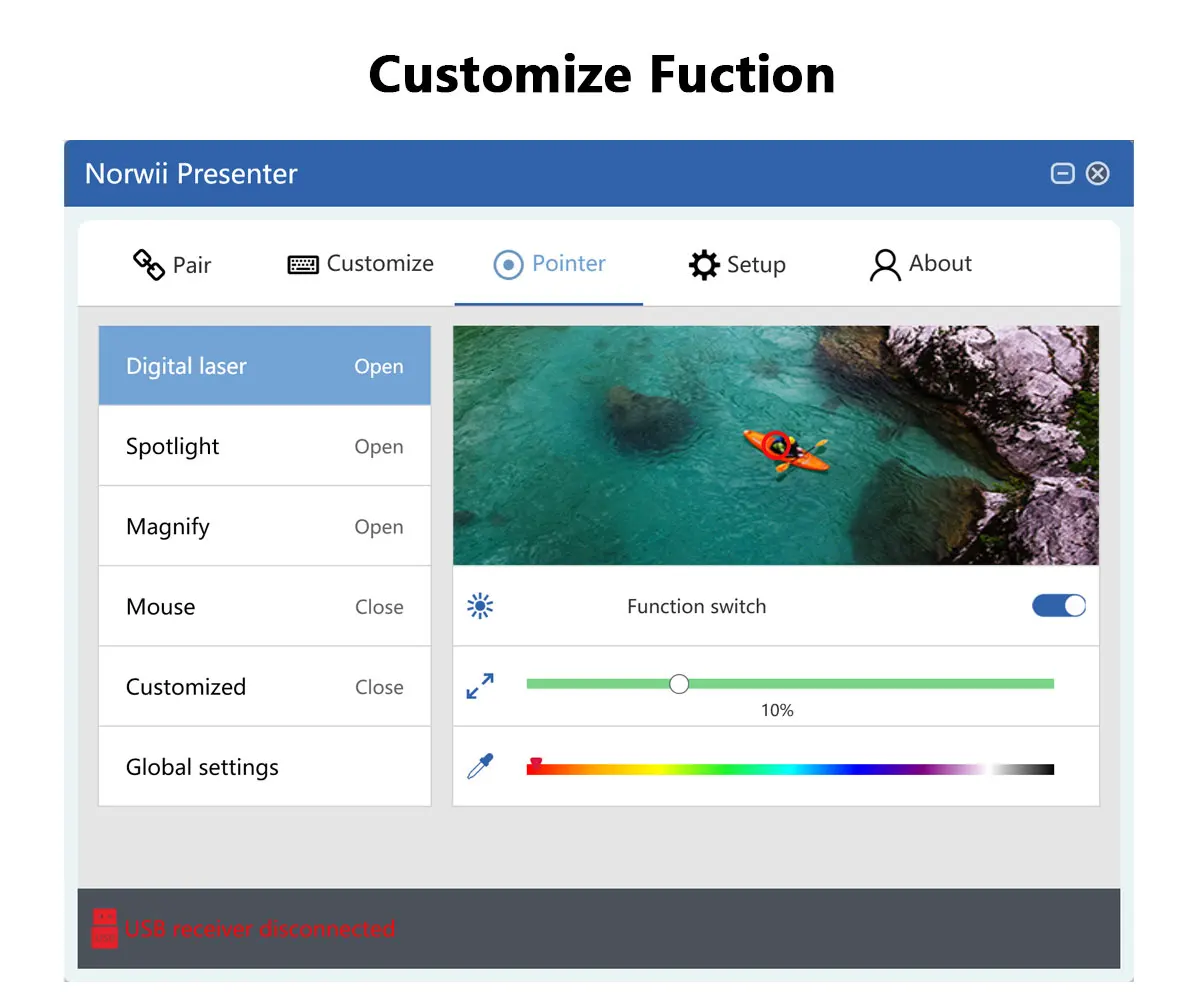Click the eyedropper color icon
Image resolution: width=1200 pixels, height=1000 pixels.
[x=481, y=767]
